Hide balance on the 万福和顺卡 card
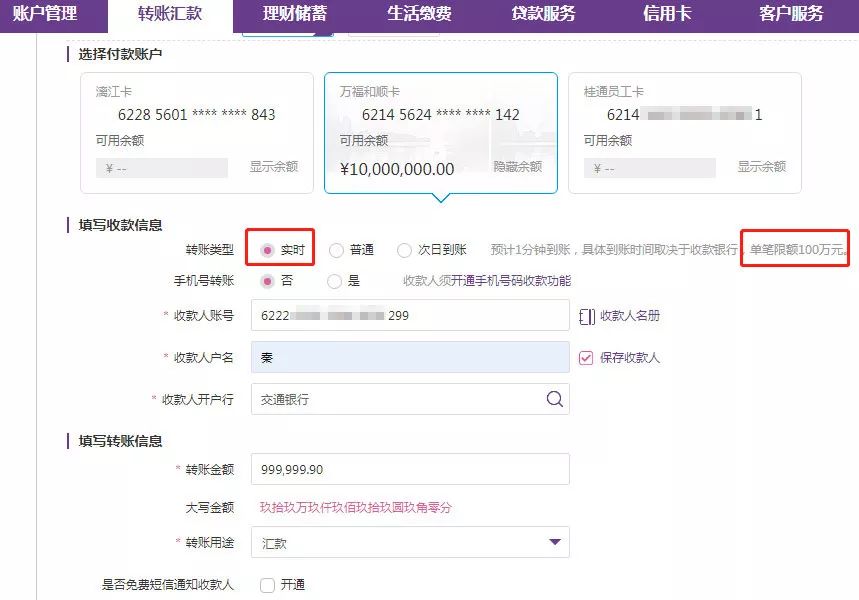 (518, 167)
